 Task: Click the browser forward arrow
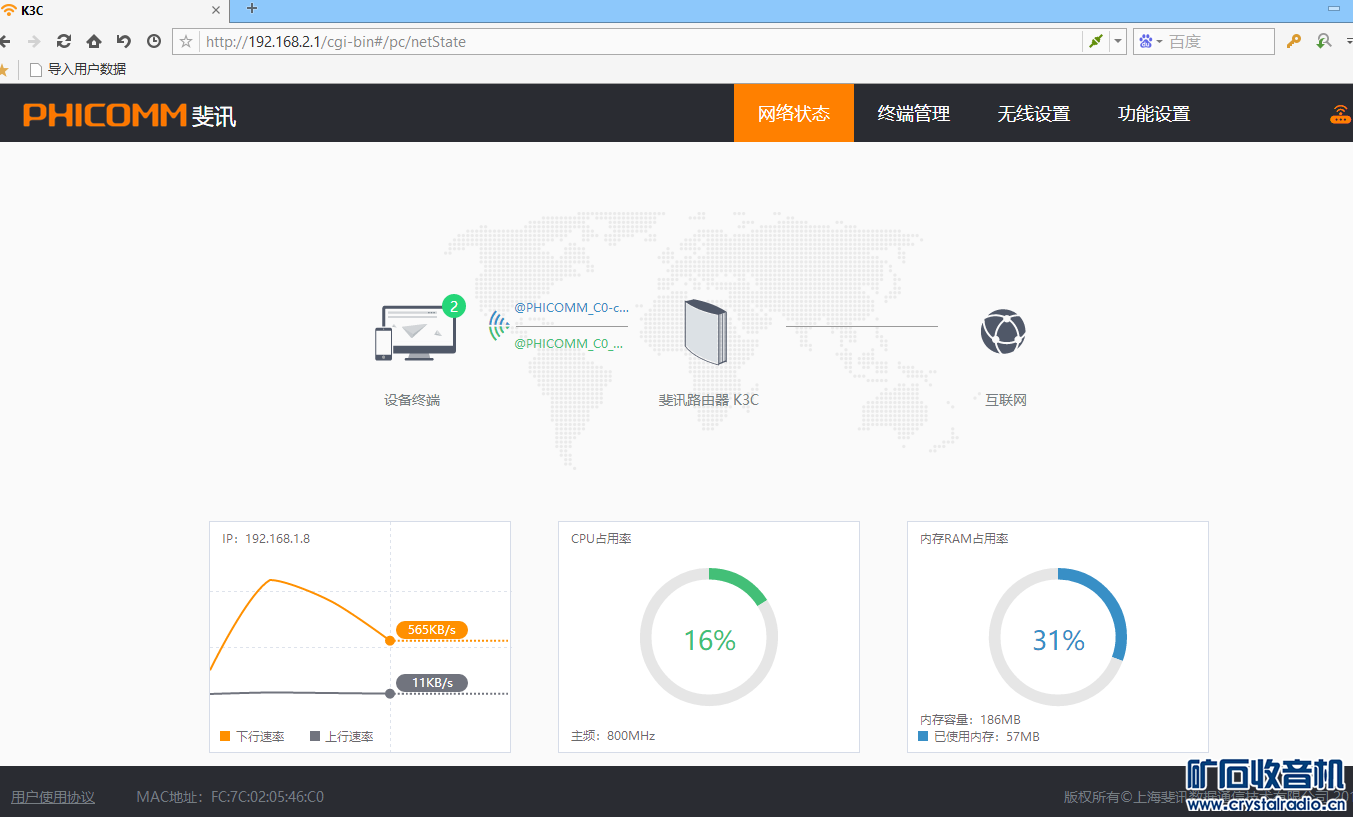click(x=34, y=41)
